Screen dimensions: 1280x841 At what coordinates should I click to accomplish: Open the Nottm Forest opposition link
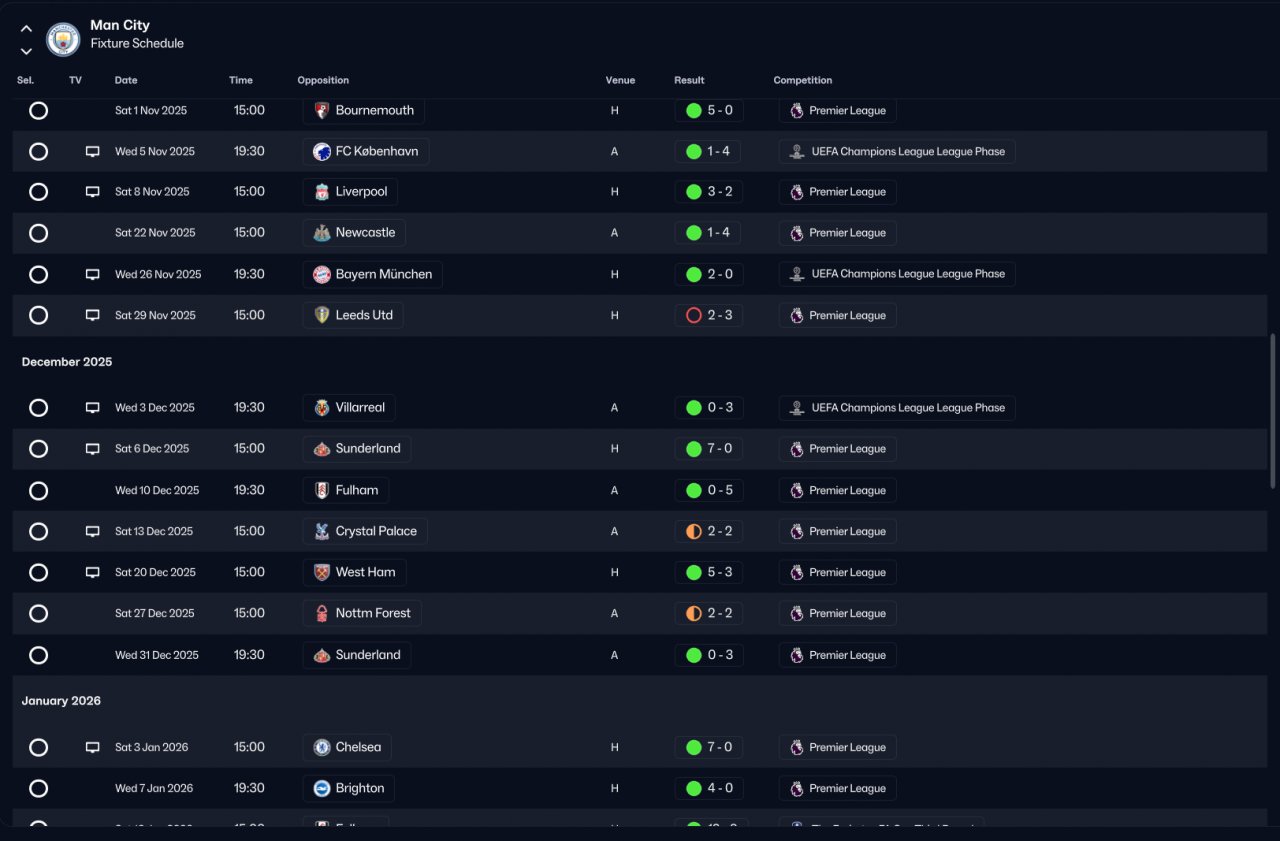tap(362, 614)
